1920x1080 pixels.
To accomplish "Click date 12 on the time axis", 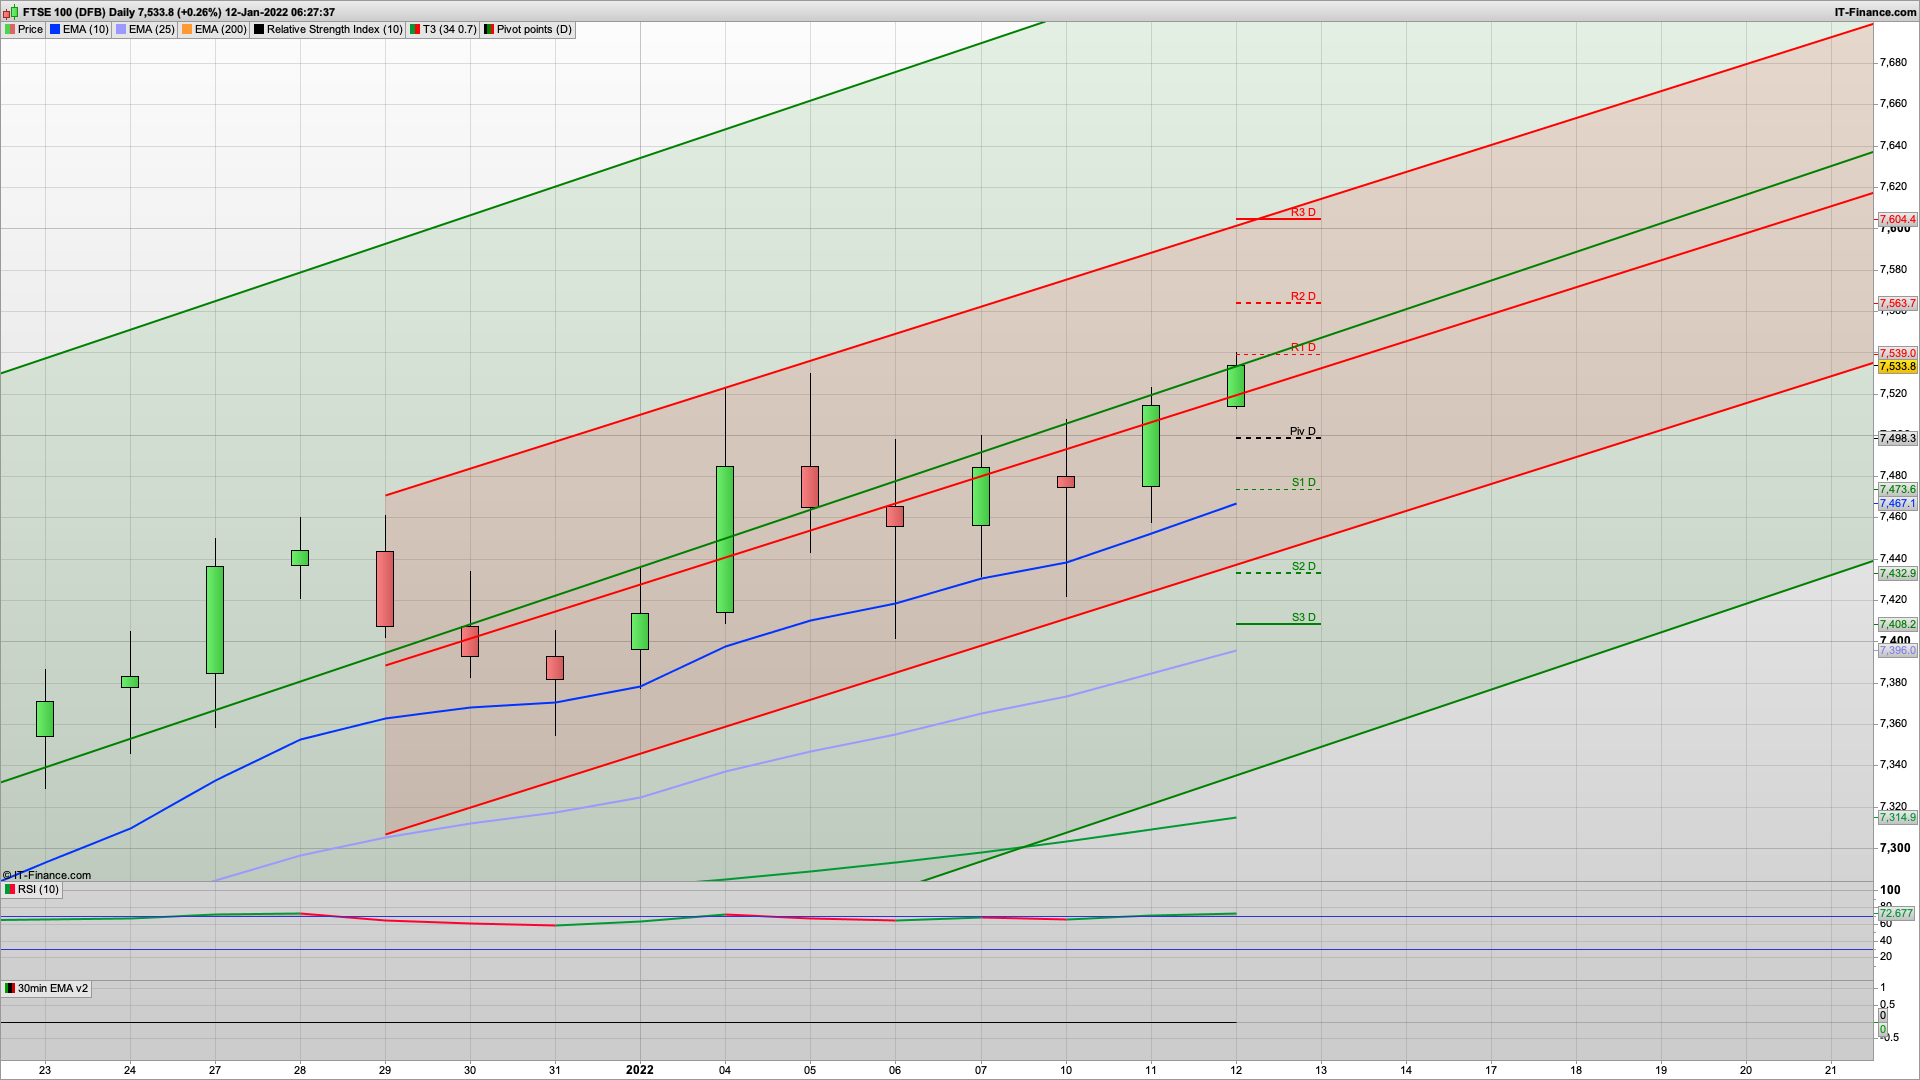I will point(1236,1069).
